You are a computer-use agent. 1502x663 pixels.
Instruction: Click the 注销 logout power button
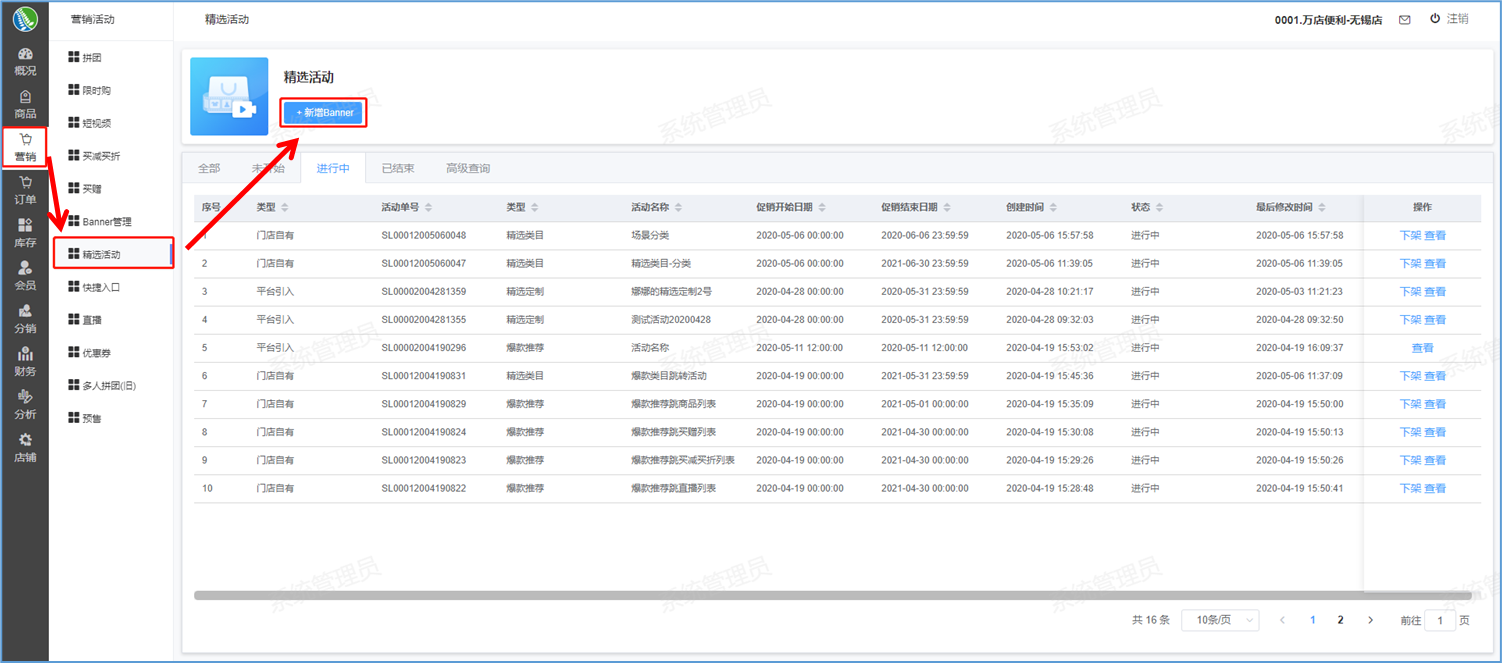[x=1449, y=19]
